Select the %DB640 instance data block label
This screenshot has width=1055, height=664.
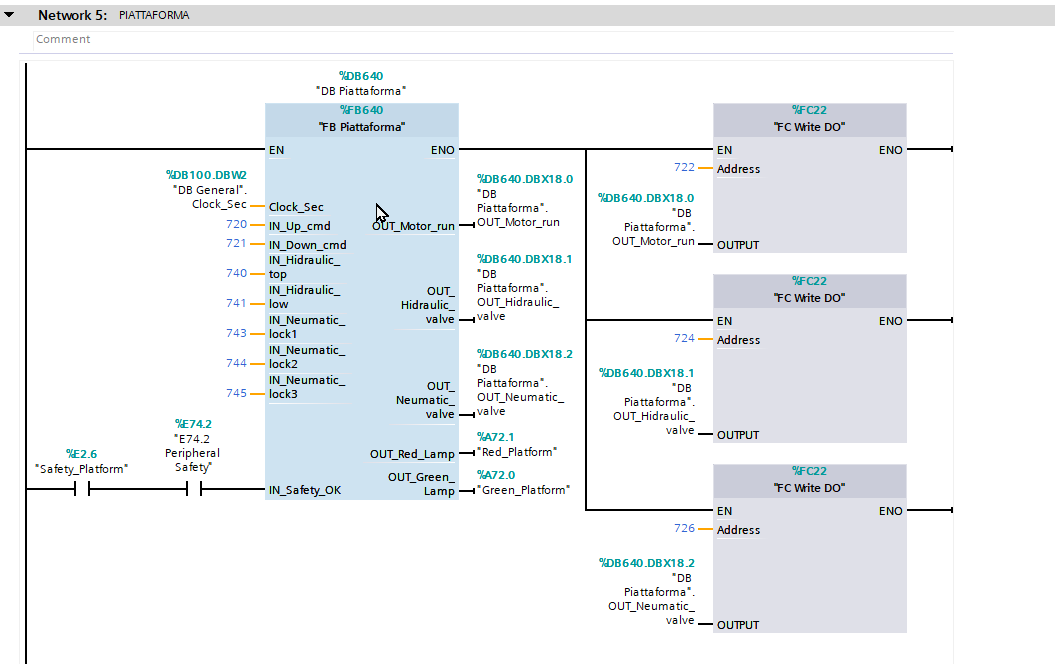tap(361, 76)
